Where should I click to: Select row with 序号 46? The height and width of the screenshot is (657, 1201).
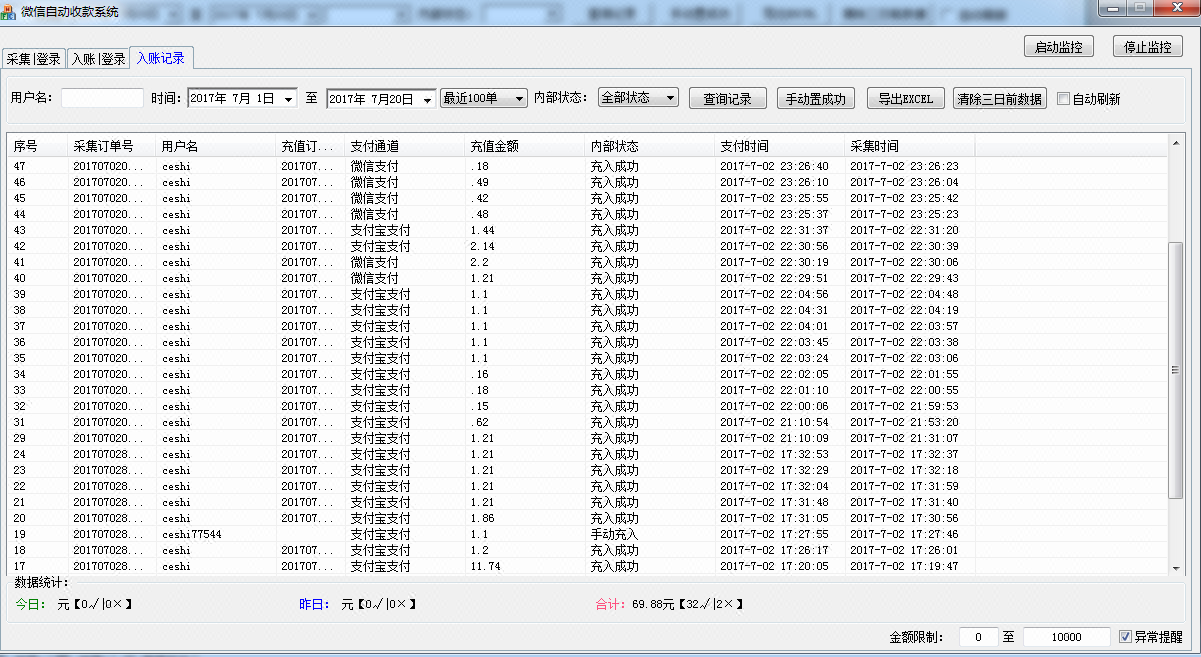pos(588,182)
